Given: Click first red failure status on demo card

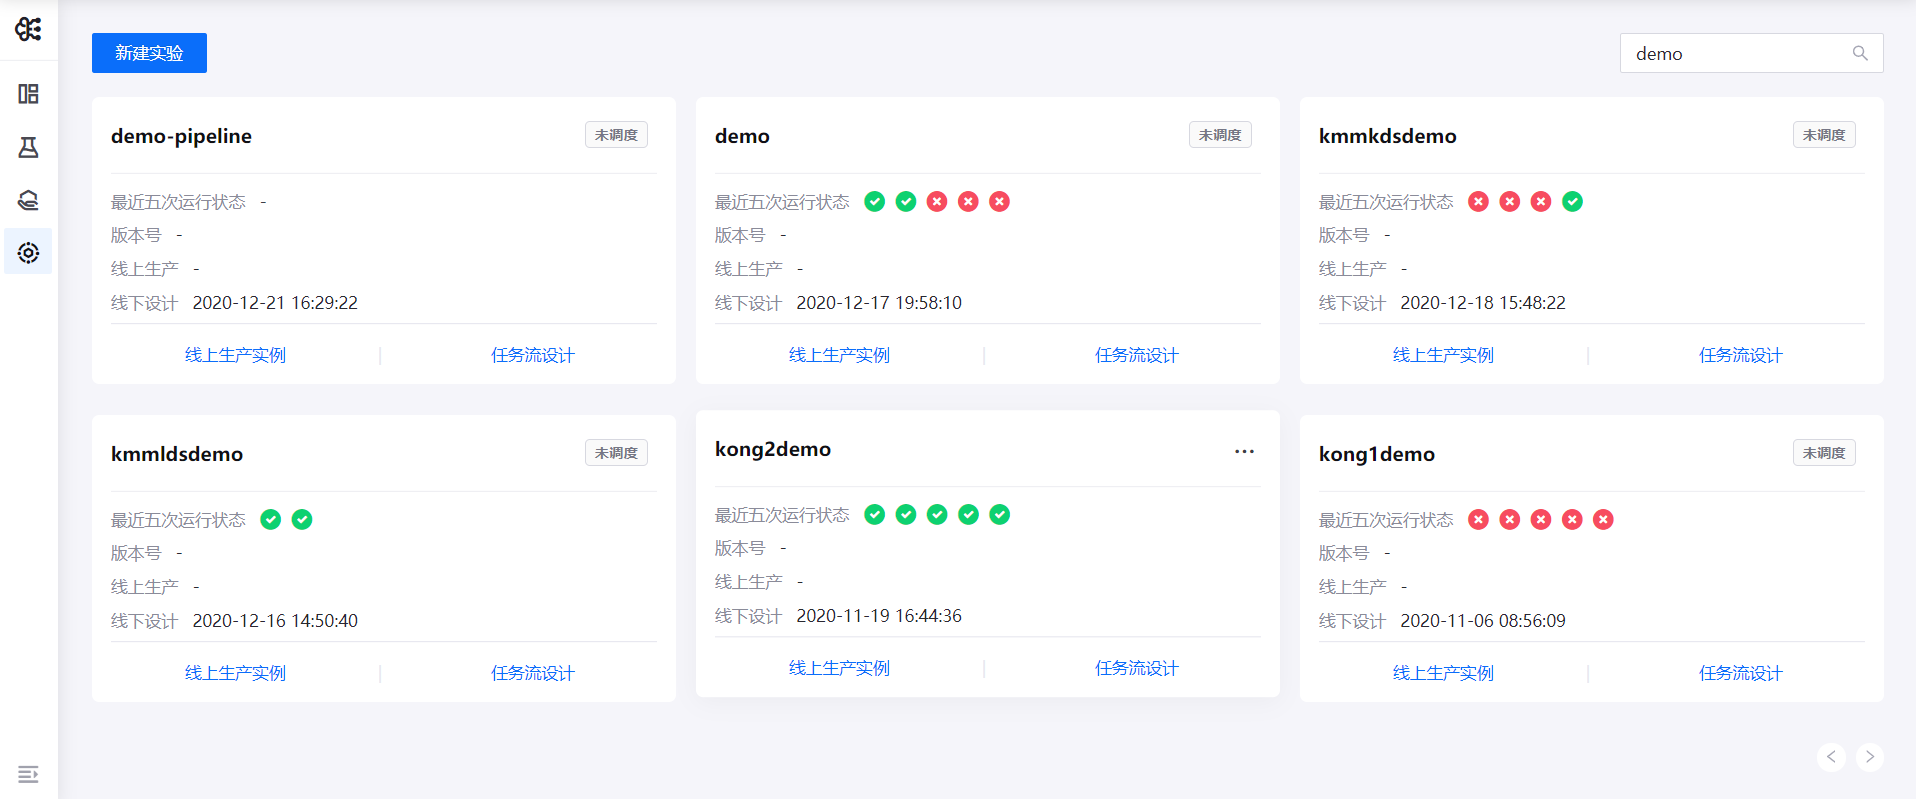Looking at the screenshot, I should (x=937, y=202).
